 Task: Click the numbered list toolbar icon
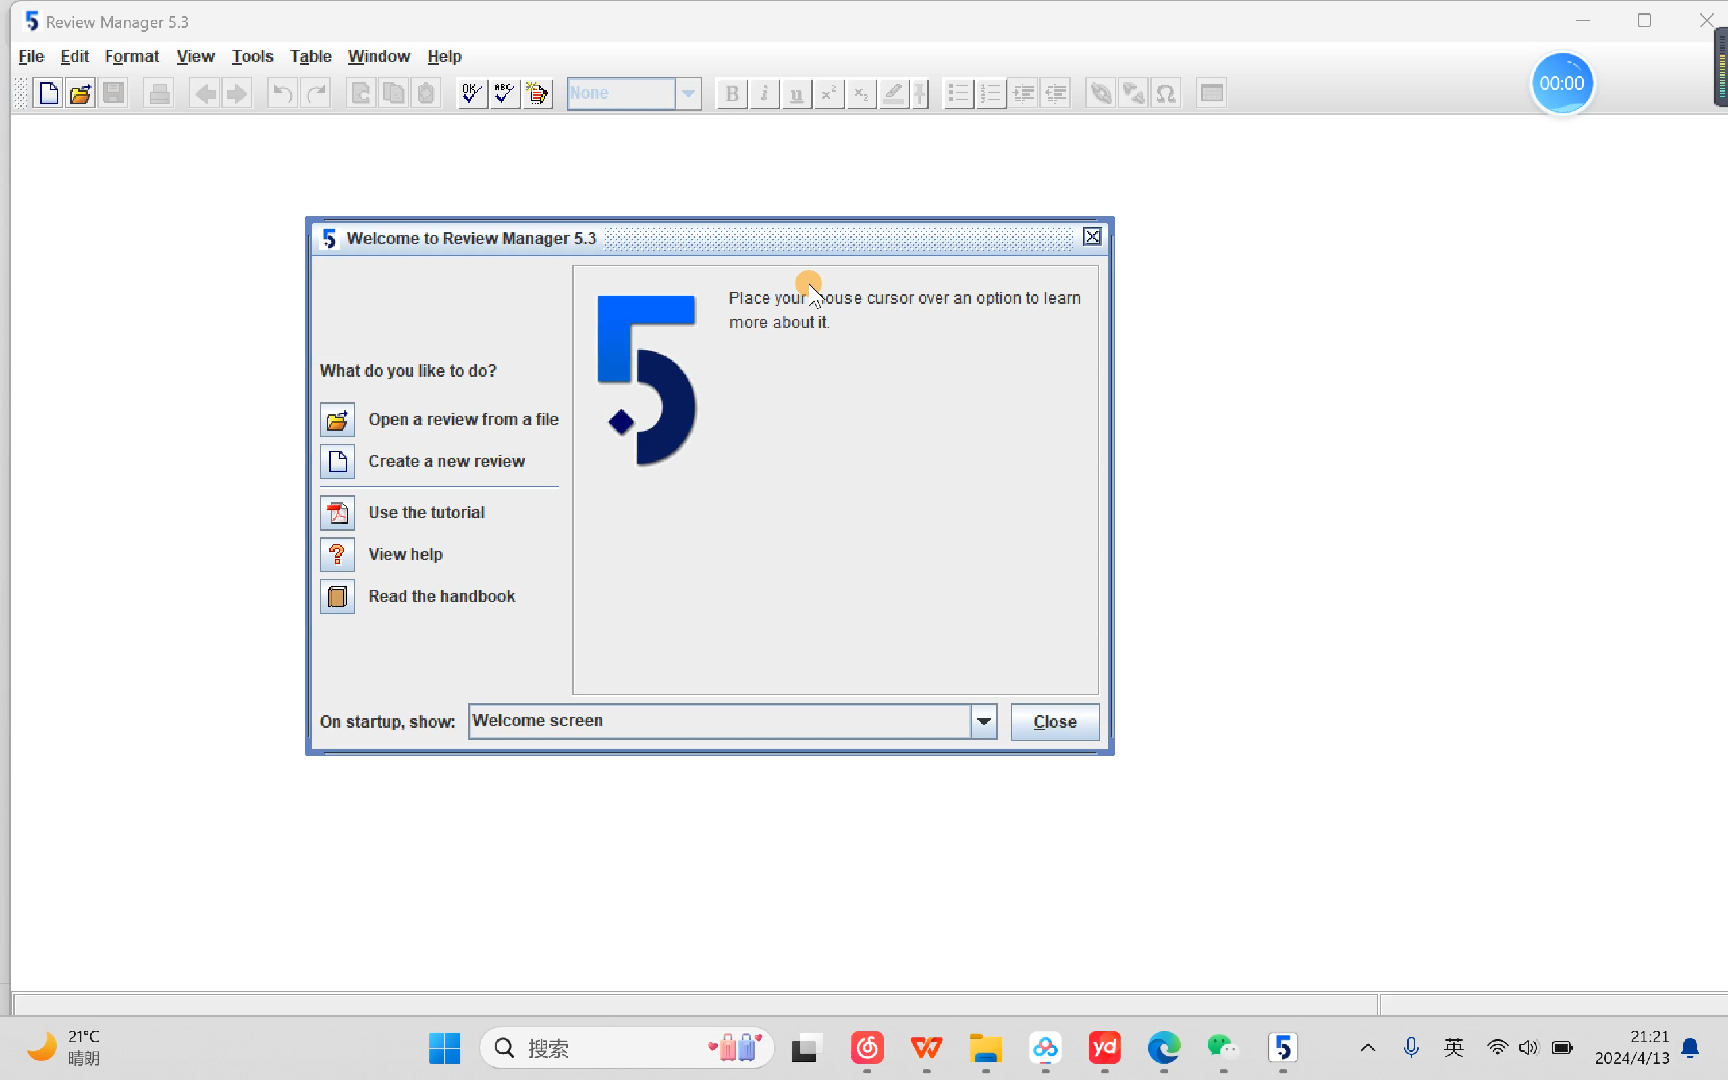pyautogui.click(x=991, y=93)
